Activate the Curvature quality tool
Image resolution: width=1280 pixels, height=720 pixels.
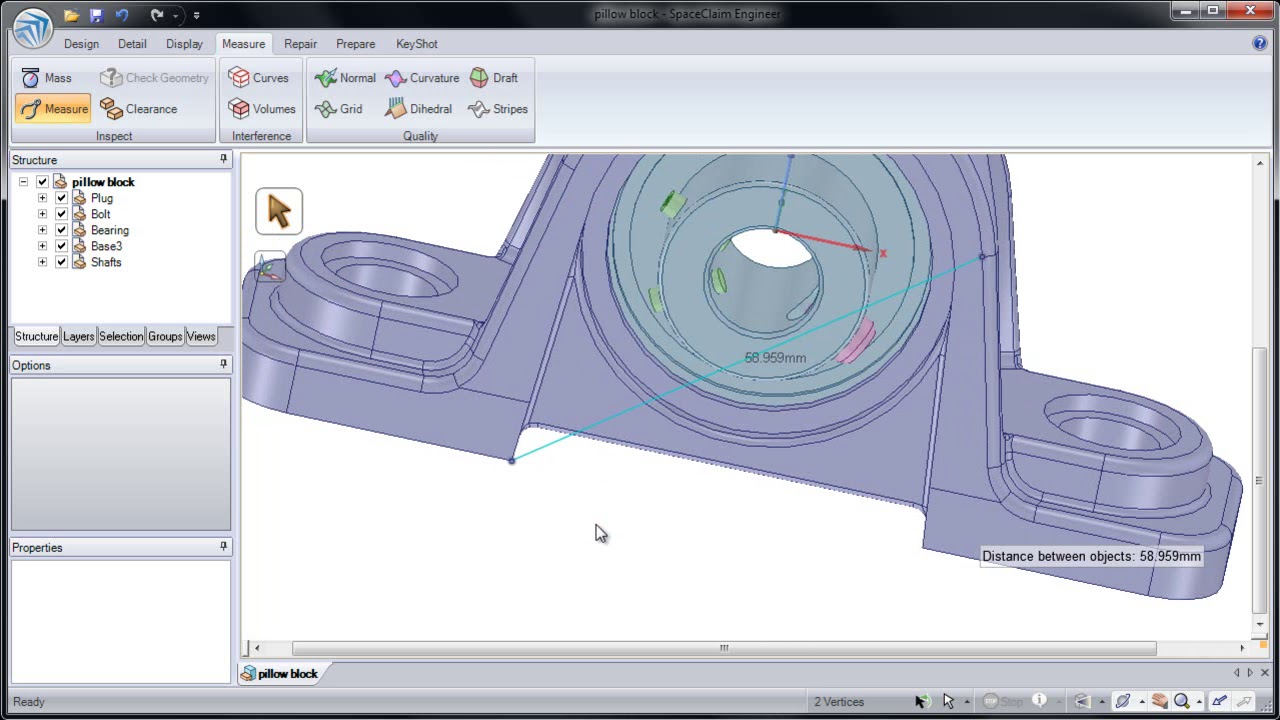click(x=422, y=78)
